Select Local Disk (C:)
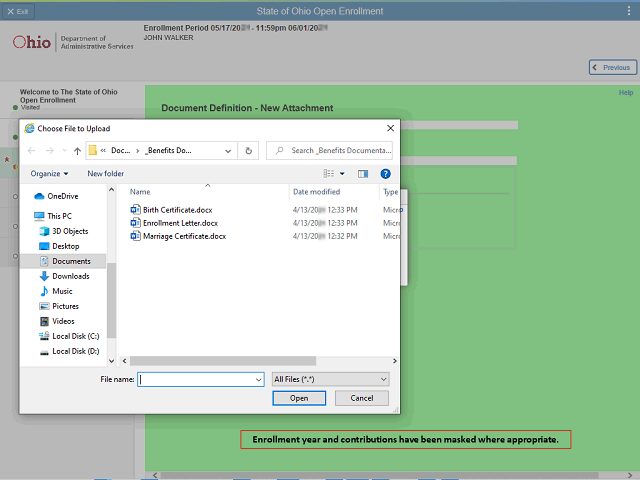The image size is (640, 480). pos(69,336)
